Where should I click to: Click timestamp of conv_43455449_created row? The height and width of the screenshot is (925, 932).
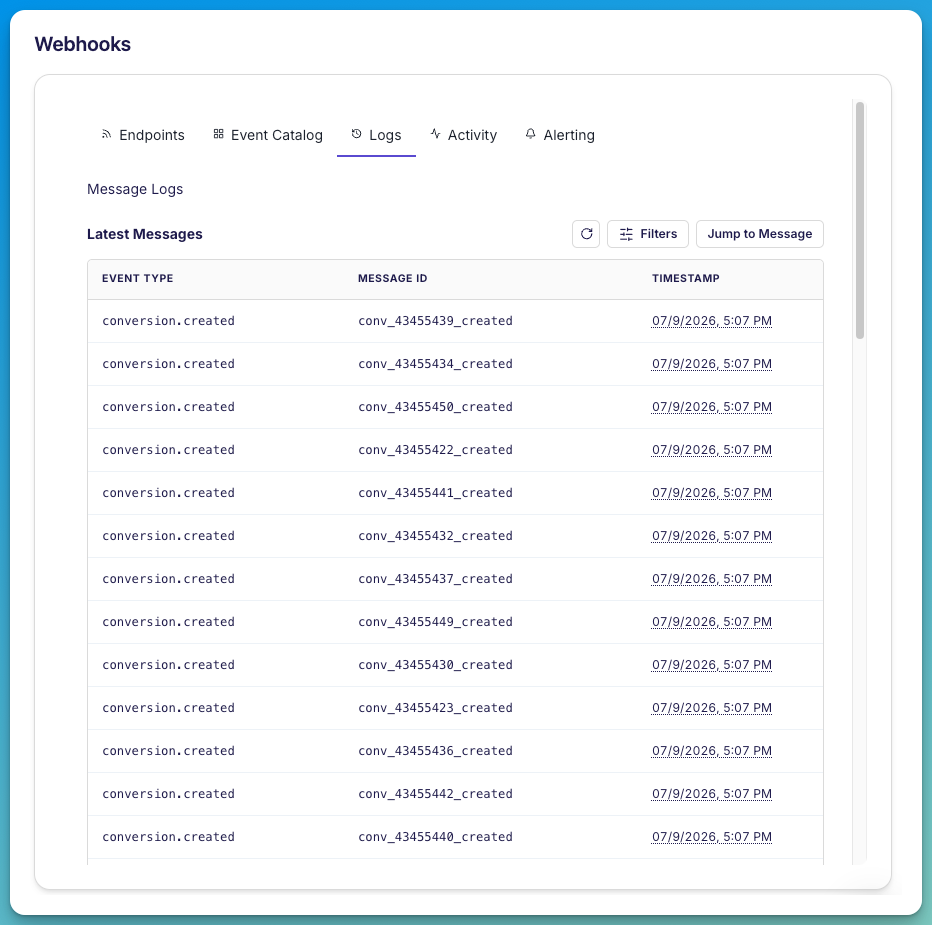tap(711, 622)
